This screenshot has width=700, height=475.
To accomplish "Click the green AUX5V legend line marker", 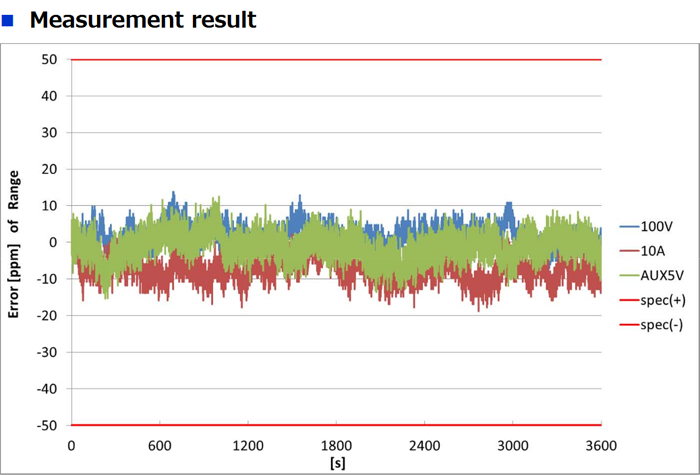I will point(629,276).
